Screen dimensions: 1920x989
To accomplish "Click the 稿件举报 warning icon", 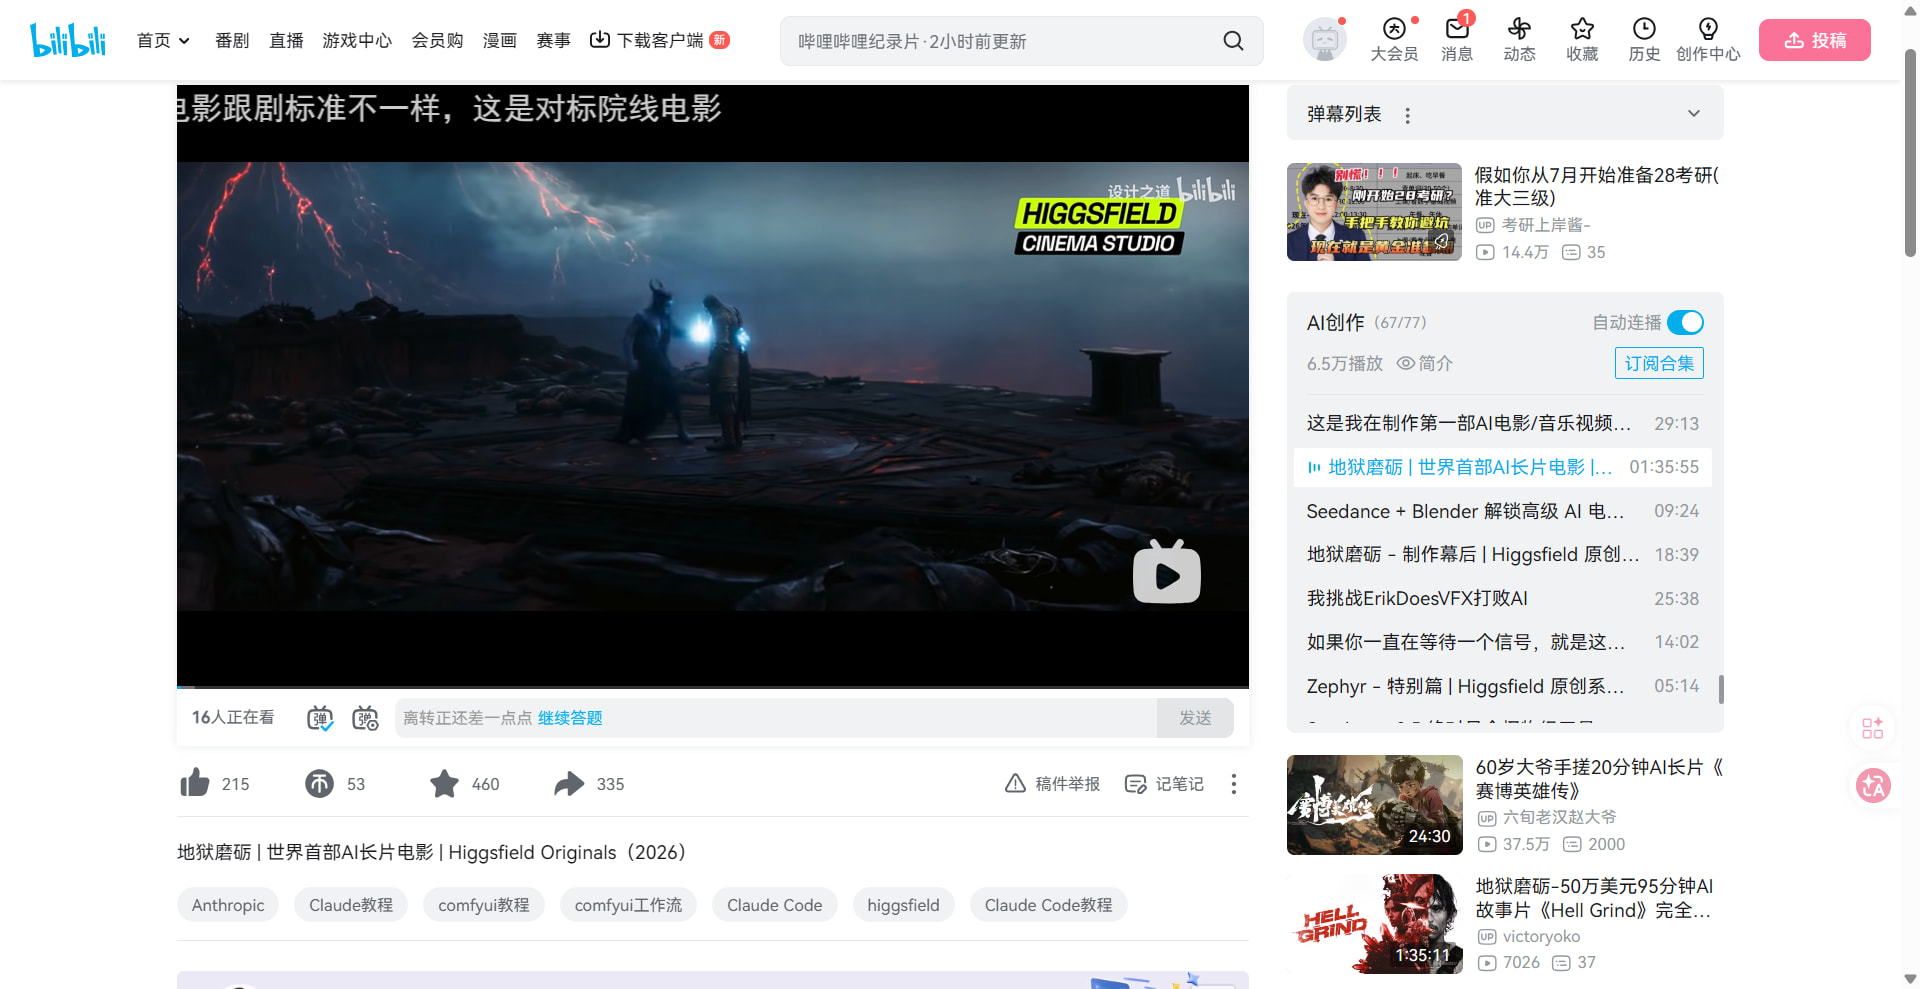I will tap(1015, 783).
